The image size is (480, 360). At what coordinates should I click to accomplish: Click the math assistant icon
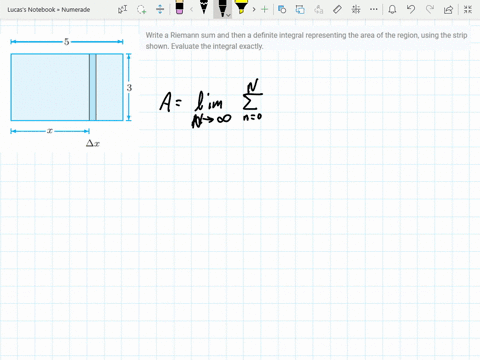coord(356,9)
